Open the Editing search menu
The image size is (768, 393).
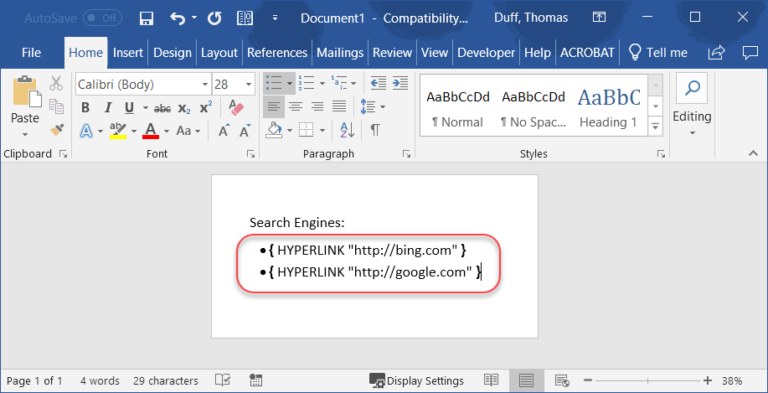[692, 105]
